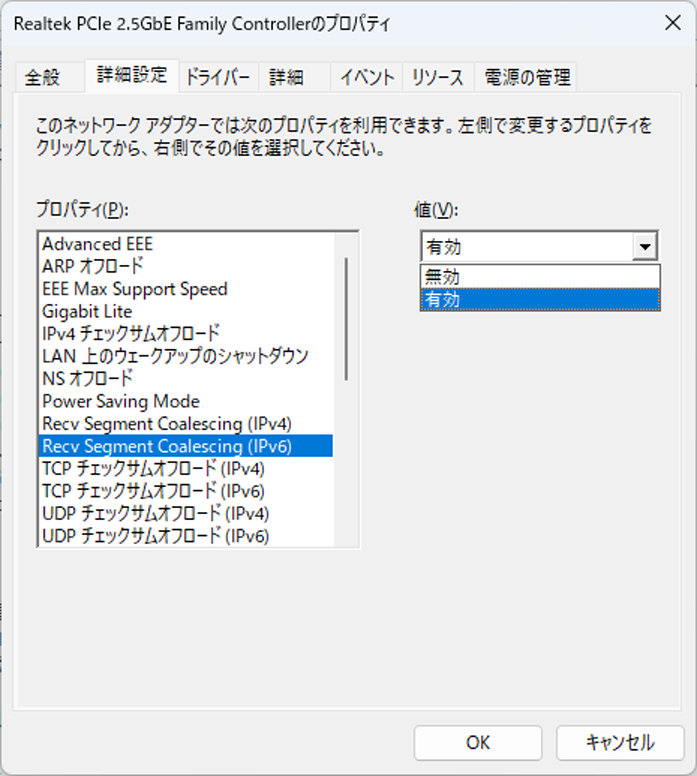697x776 pixels.
Task: Open the 詳細 tab
Action: tap(294, 77)
